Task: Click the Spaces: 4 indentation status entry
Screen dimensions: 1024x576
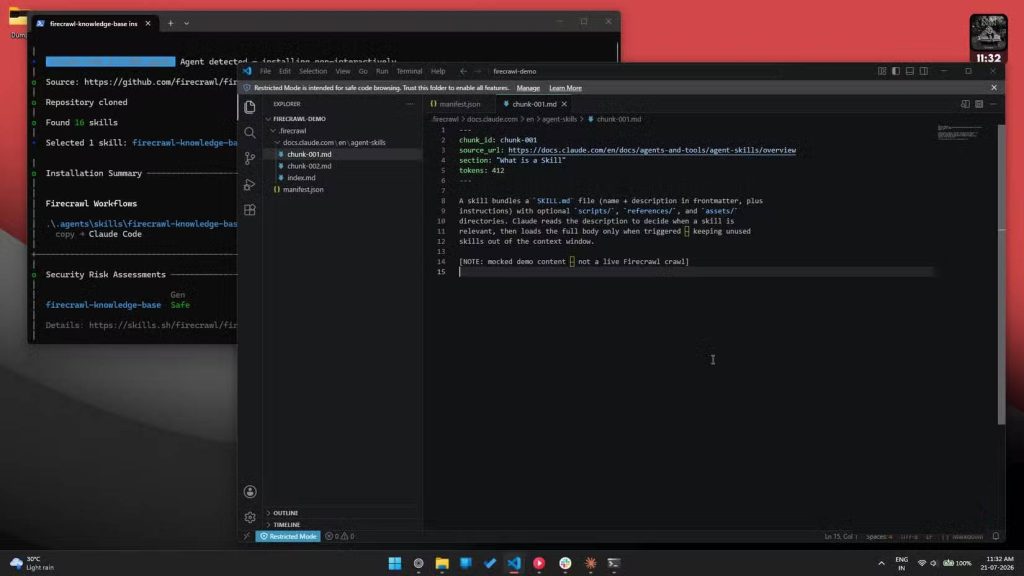Action: [879, 537]
